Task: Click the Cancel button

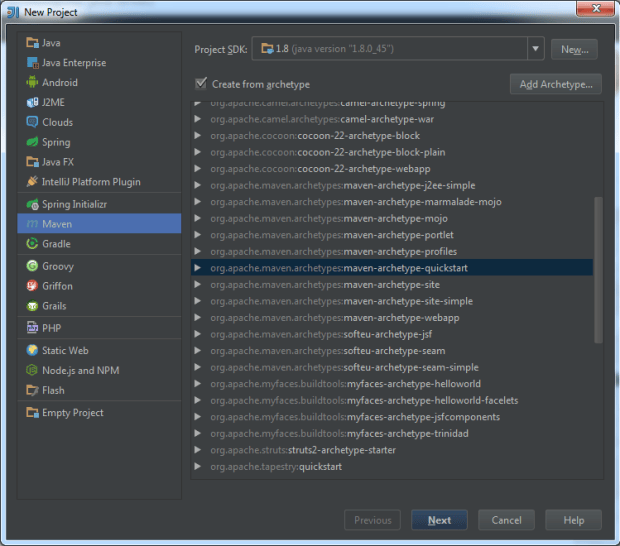Action: click(x=507, y=520)
